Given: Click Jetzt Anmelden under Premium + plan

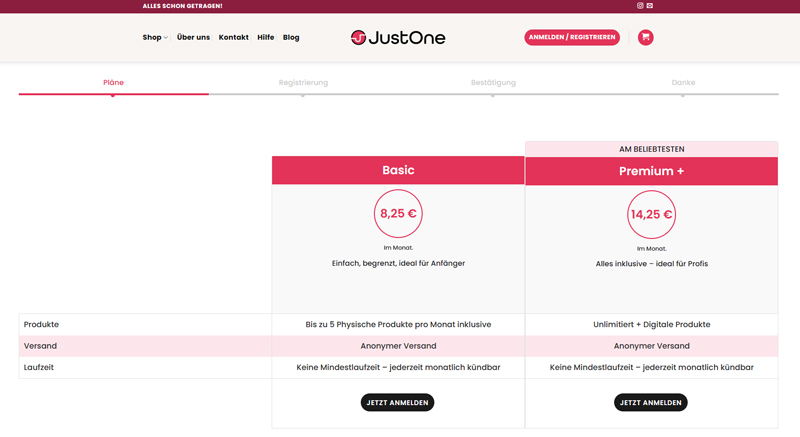Looking at the screenshot, I should [651, 402].
